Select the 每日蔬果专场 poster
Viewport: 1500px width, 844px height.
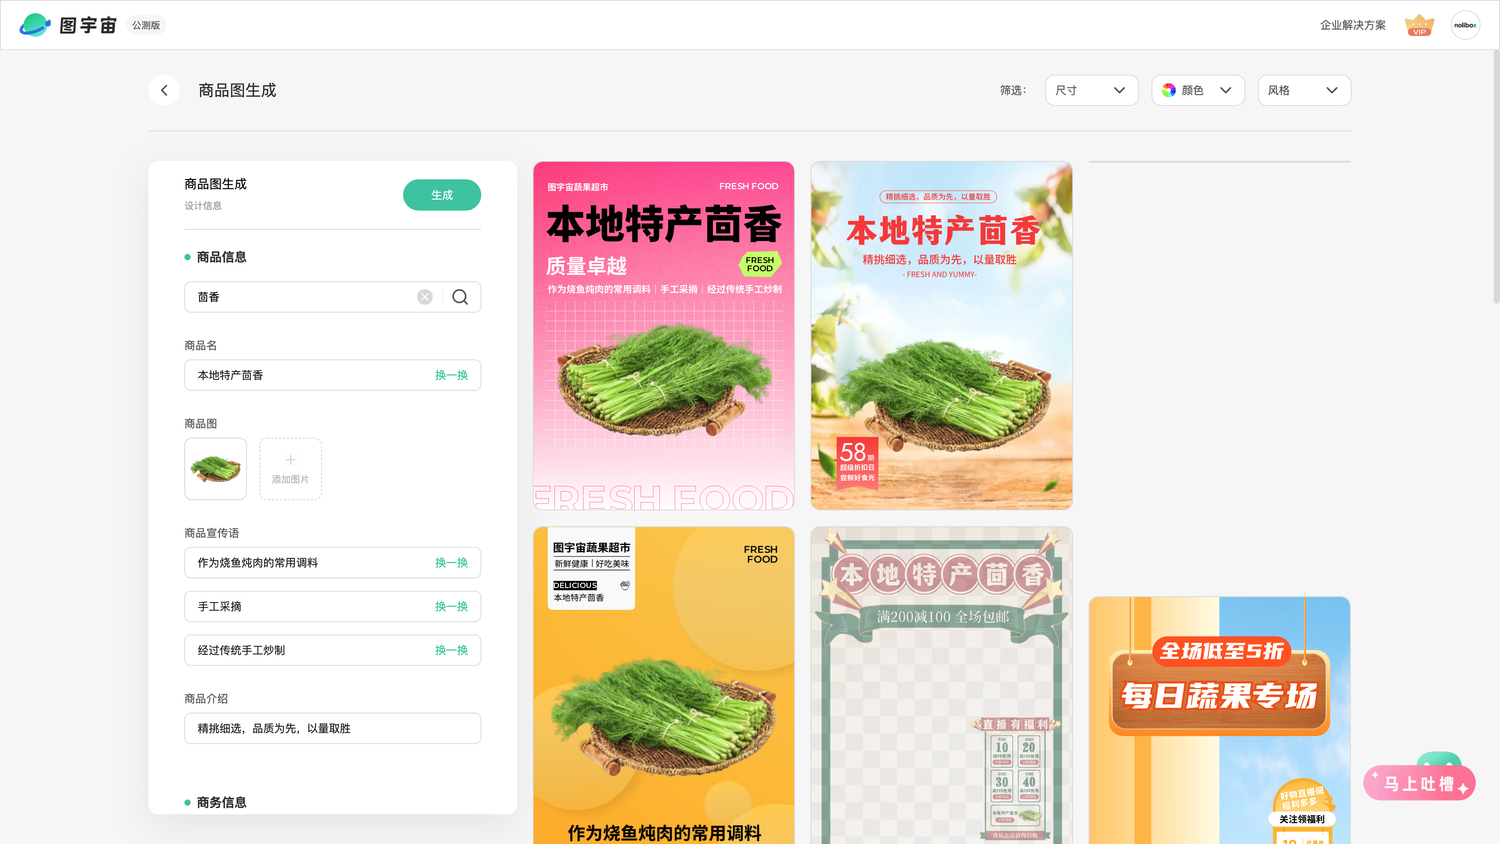click(1219, 720)
